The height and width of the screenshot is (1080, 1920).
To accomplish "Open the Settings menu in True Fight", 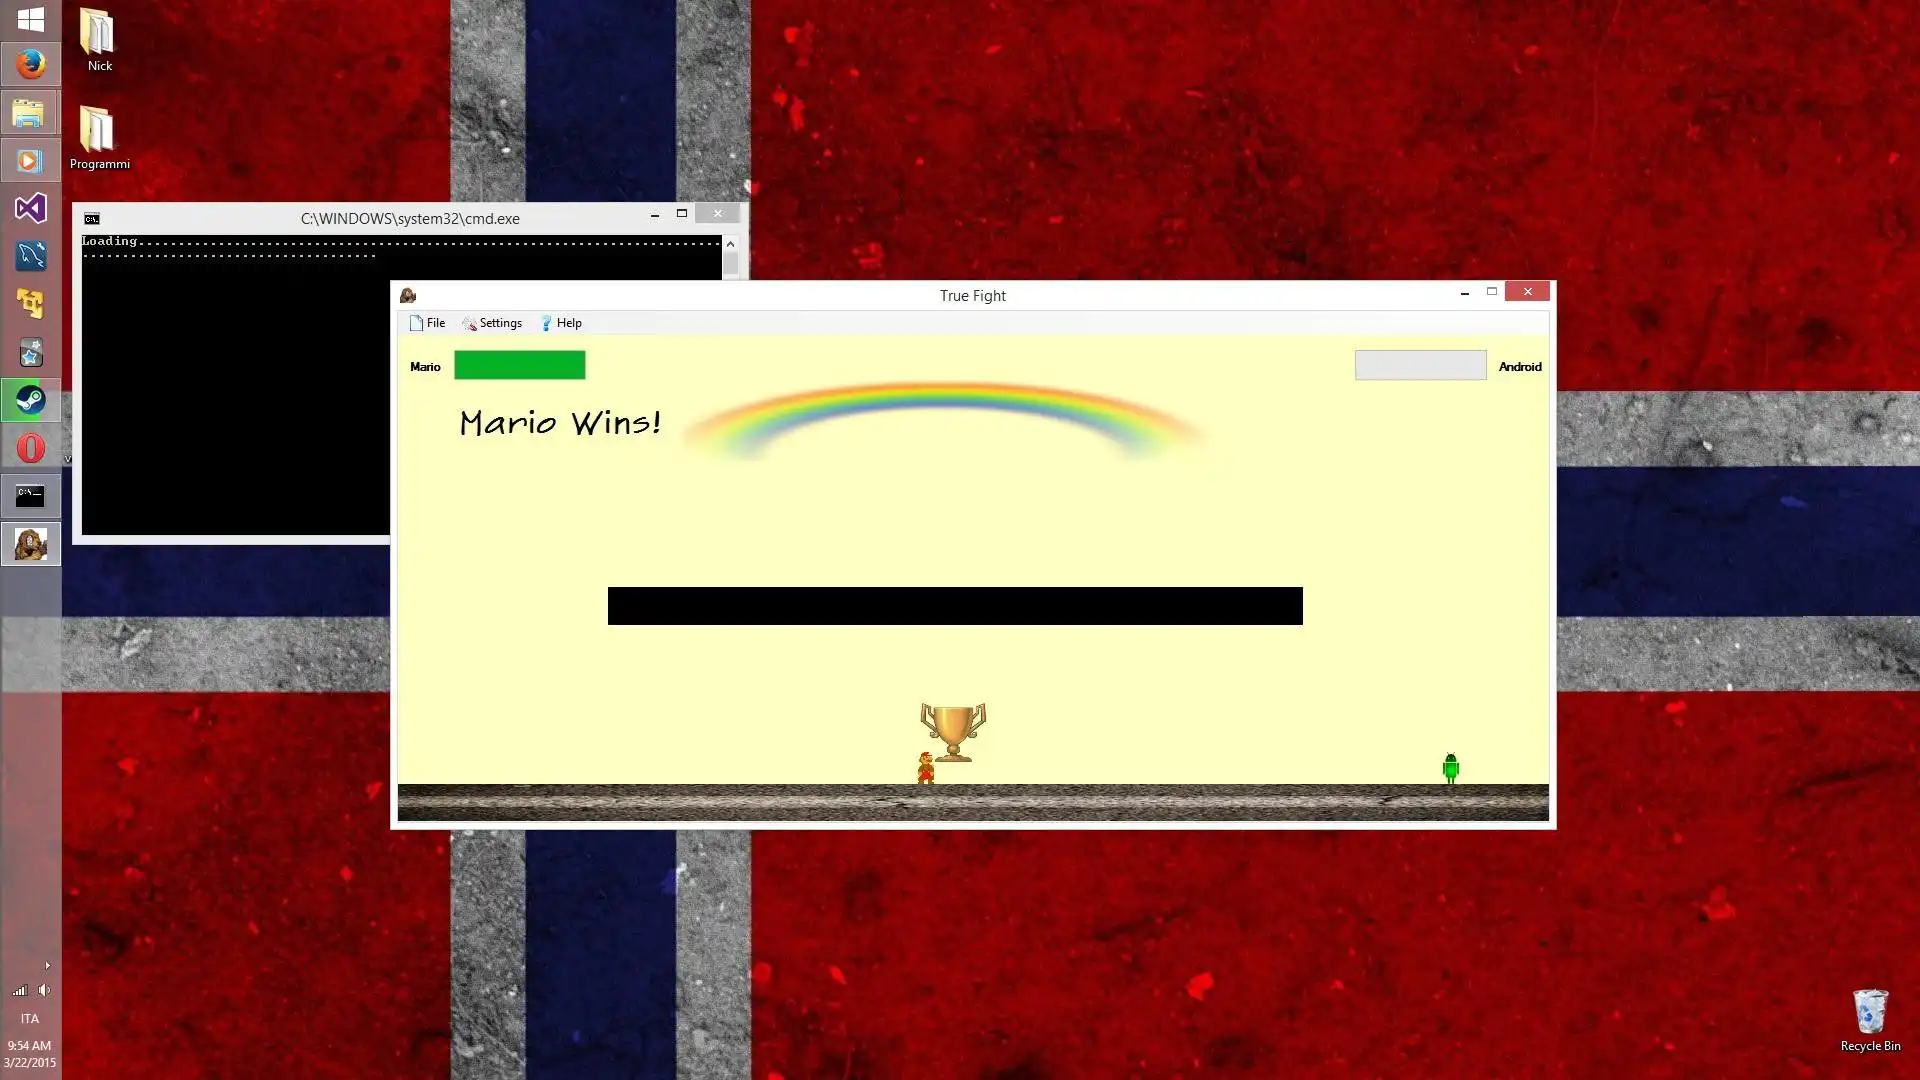I will 500,323.
